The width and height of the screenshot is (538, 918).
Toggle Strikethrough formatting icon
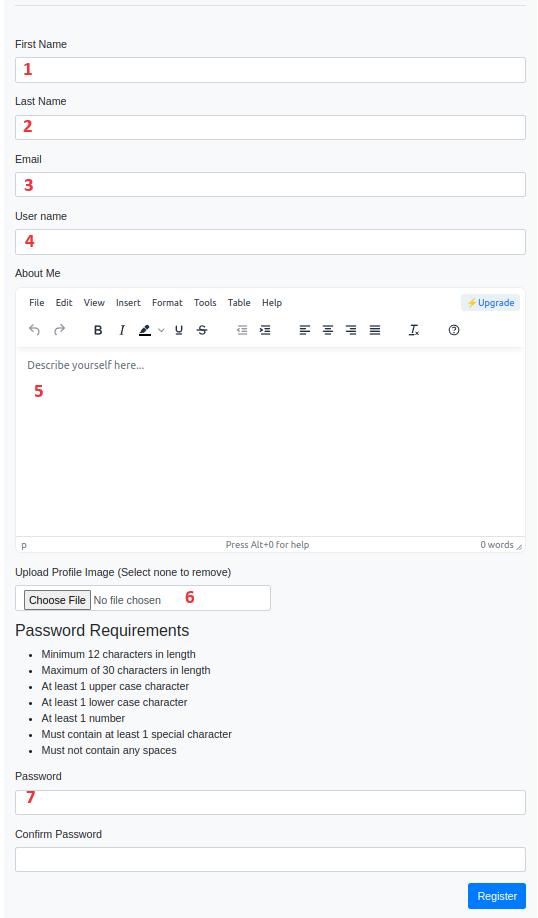pos(202,330)
